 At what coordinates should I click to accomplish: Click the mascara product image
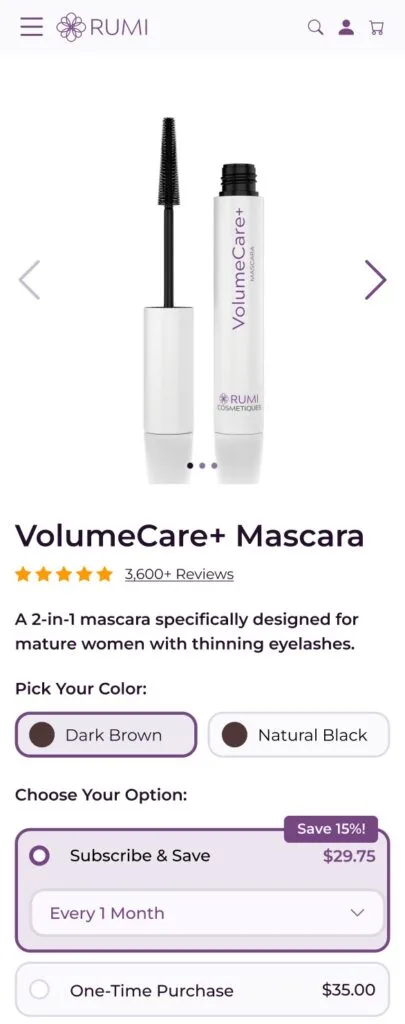[203, 294]
